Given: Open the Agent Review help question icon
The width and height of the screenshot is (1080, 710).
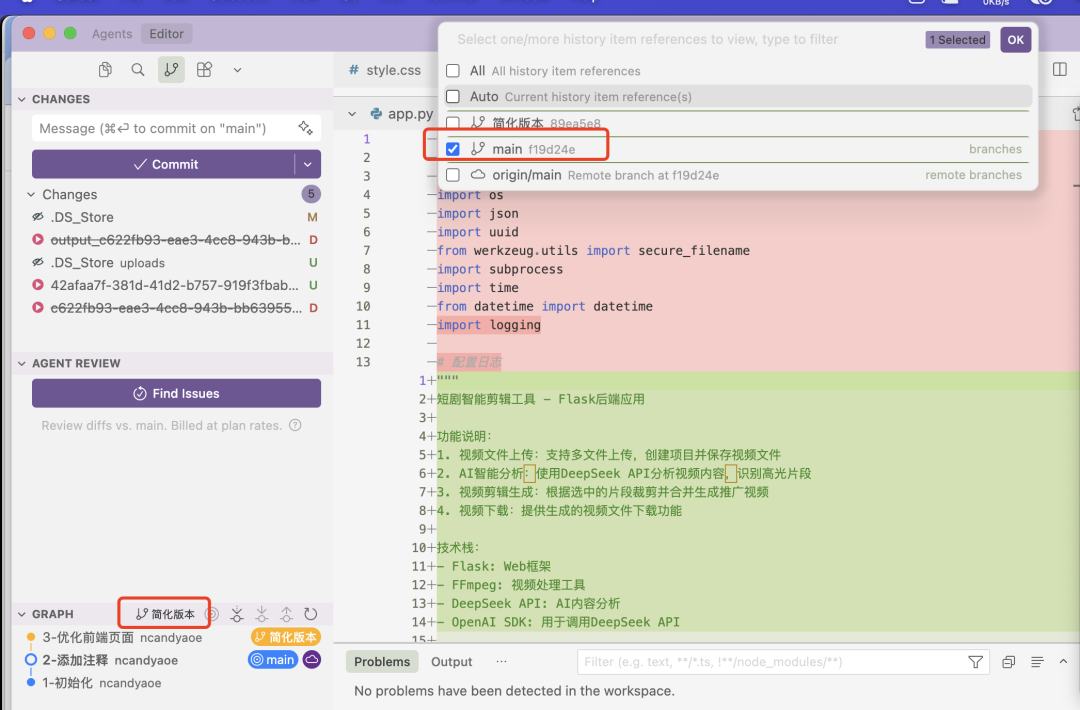Looking at the screenshot, I should pos(295,425).
